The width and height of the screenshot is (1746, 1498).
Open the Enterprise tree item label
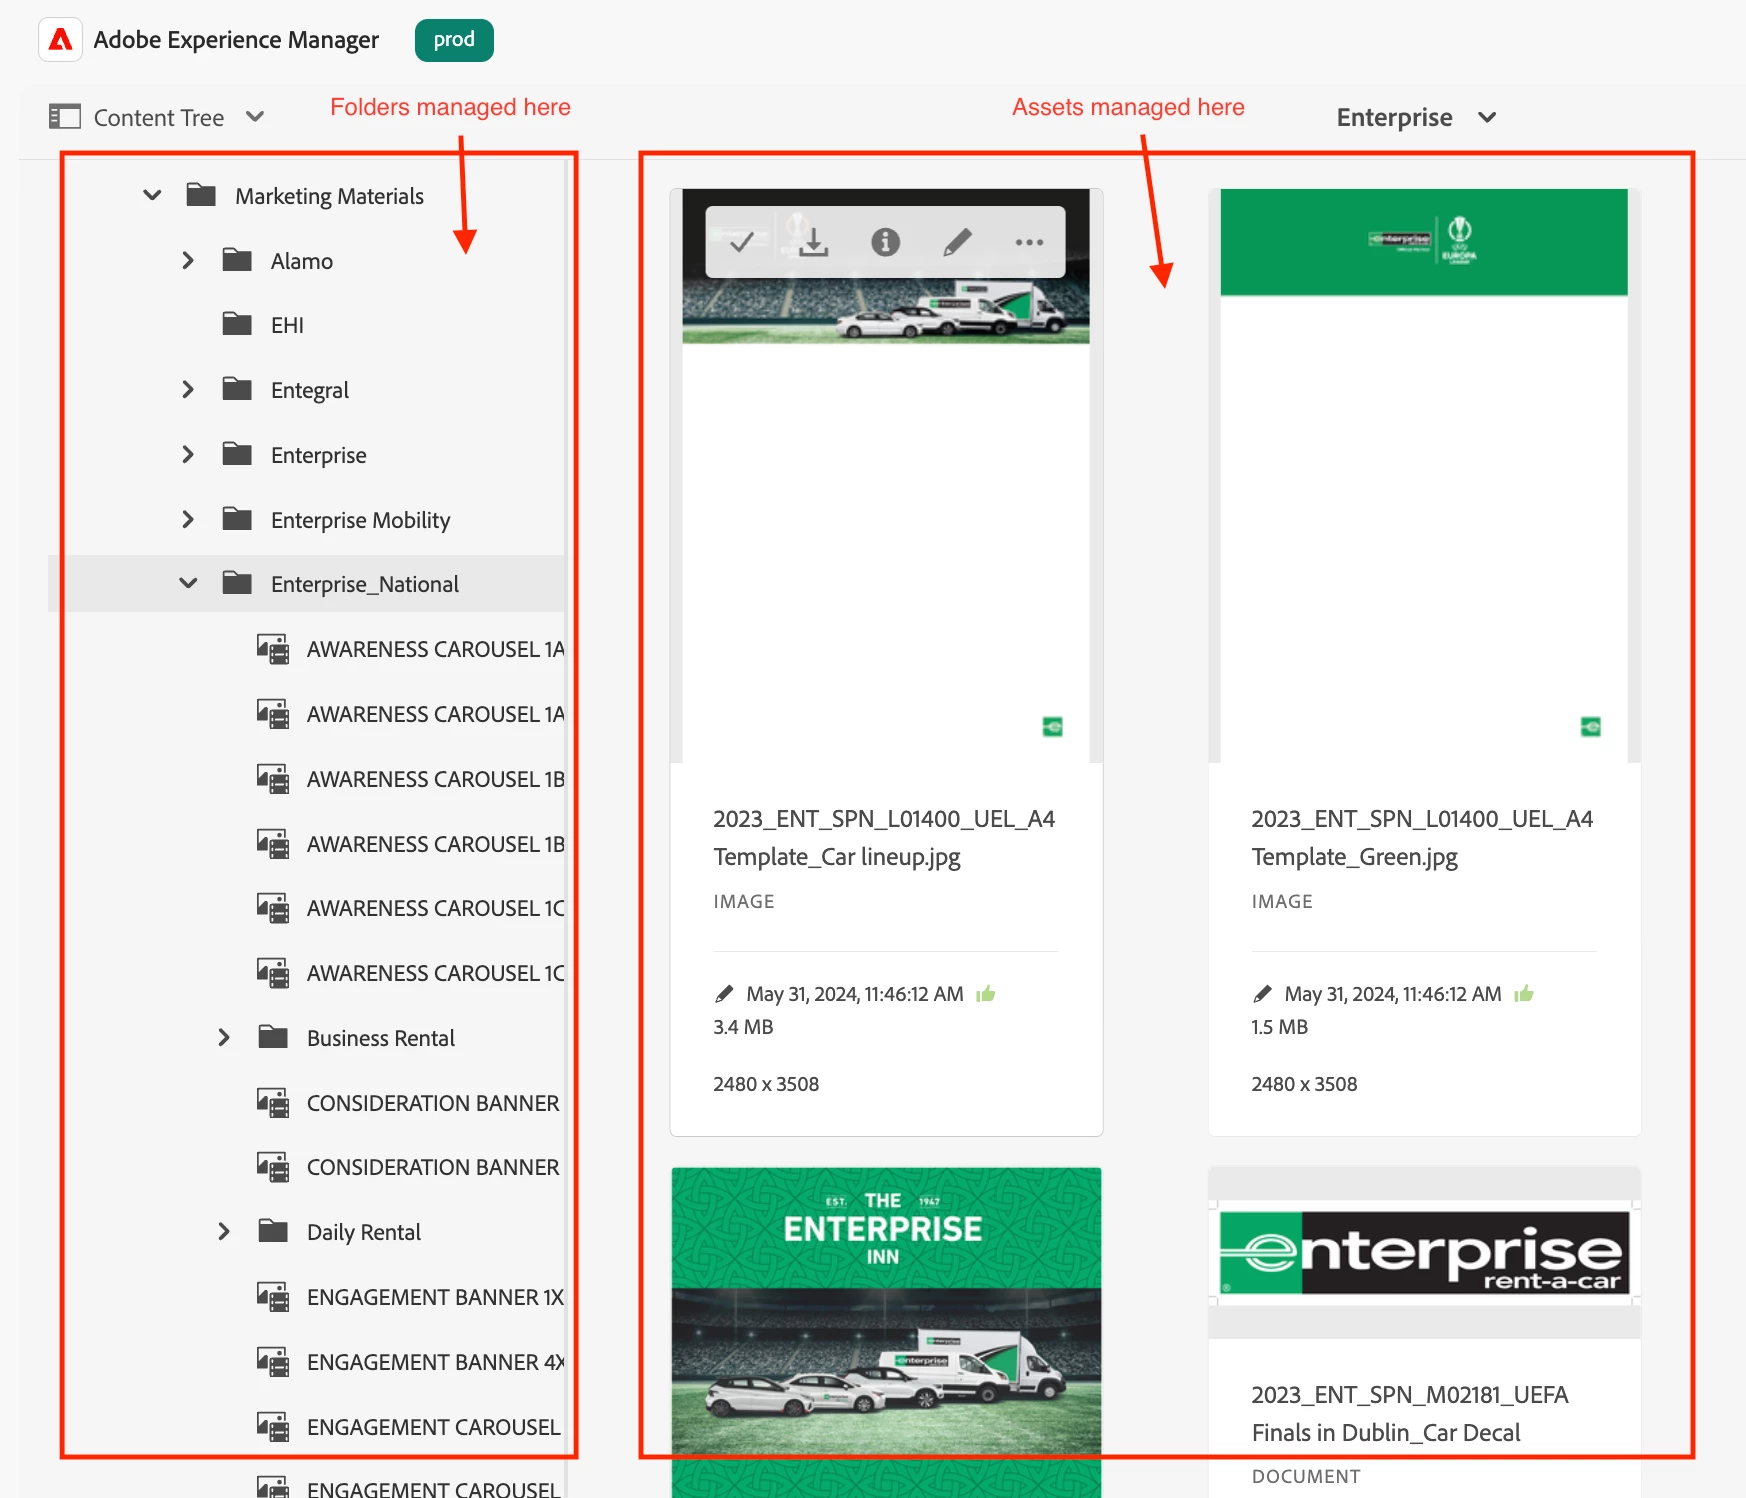[319, 455]
